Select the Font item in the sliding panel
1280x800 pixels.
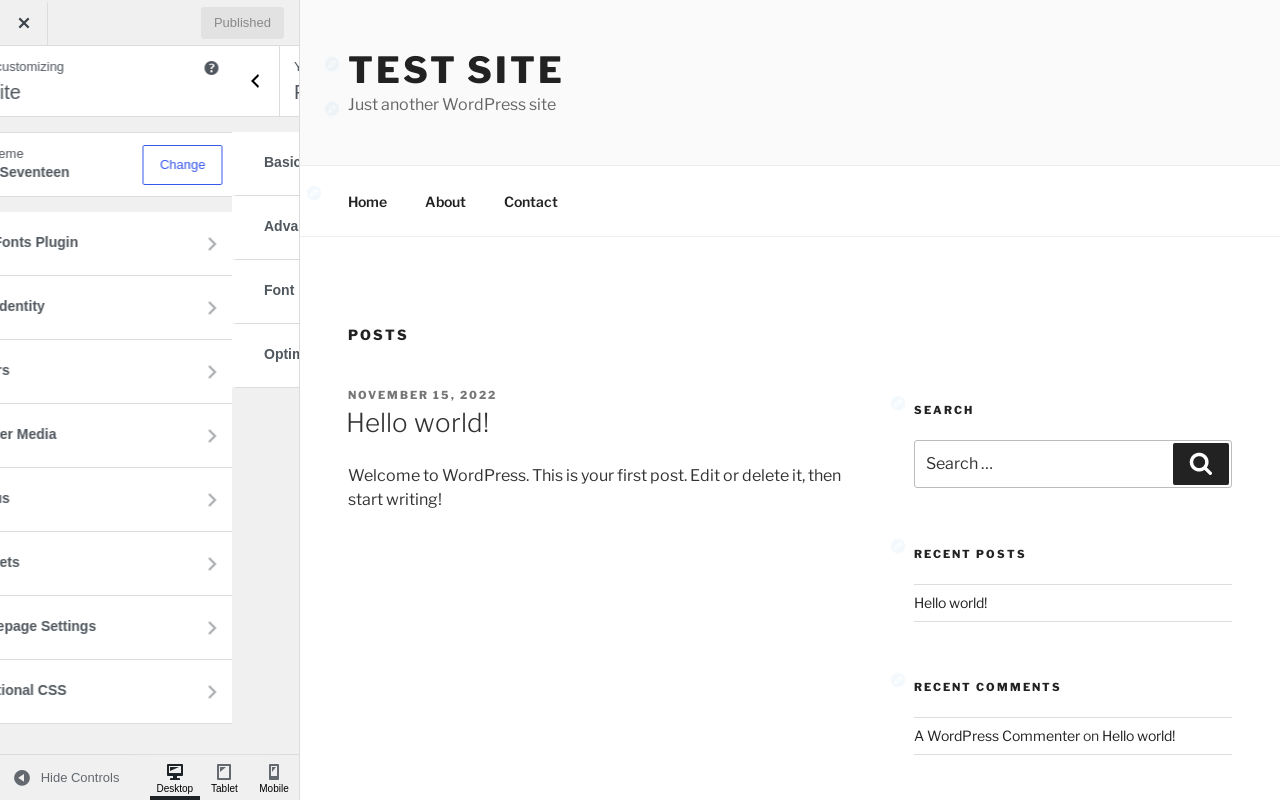tap(266, 291)
